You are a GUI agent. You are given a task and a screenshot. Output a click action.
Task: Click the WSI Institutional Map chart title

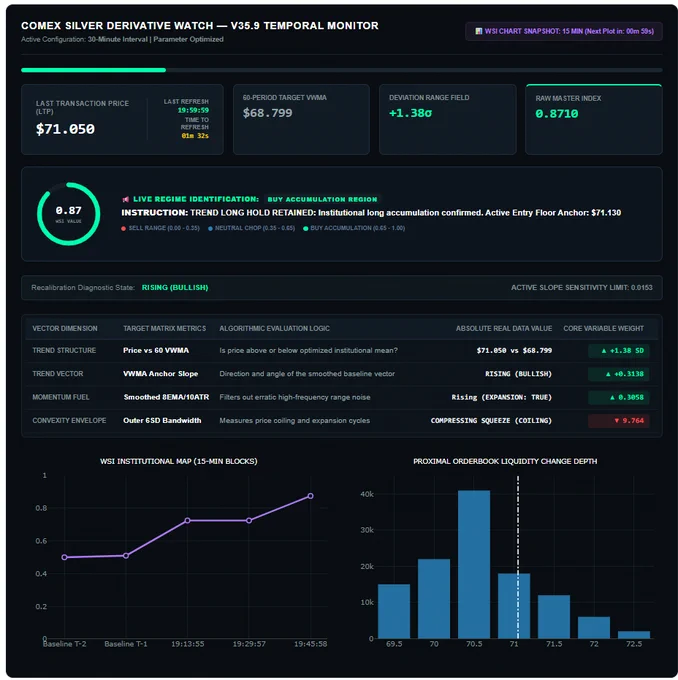(x=179, y=461)
